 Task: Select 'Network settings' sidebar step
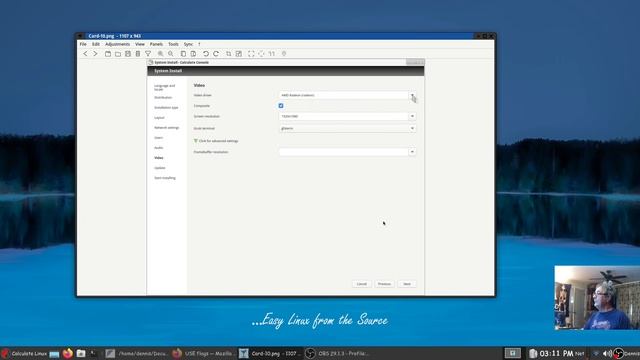pyautogui.click(x=167, y=127)
